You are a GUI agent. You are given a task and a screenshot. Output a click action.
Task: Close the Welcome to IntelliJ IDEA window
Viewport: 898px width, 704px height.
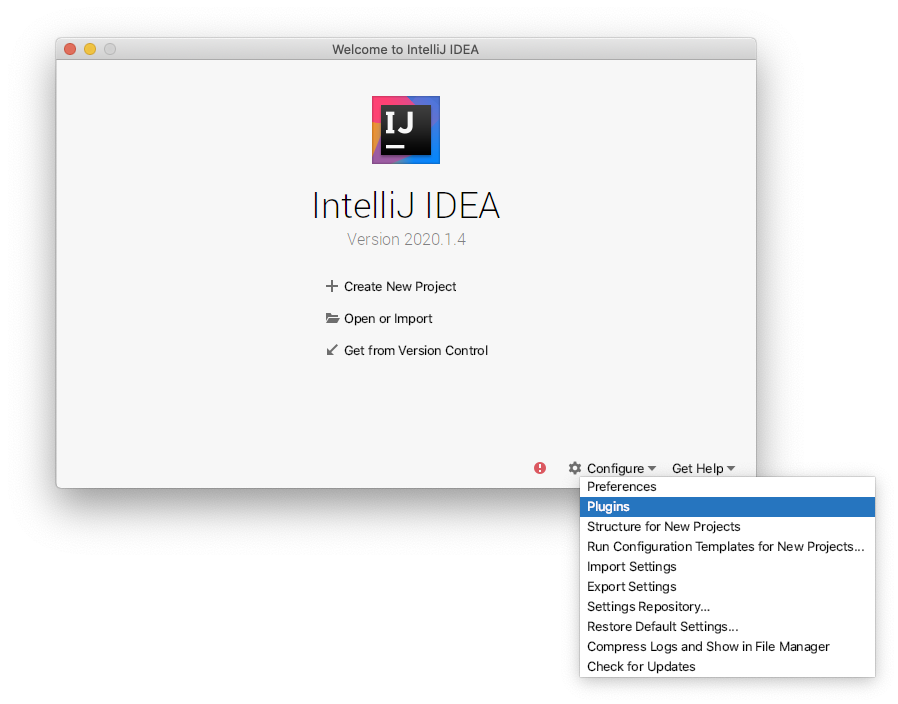[70, 49]
